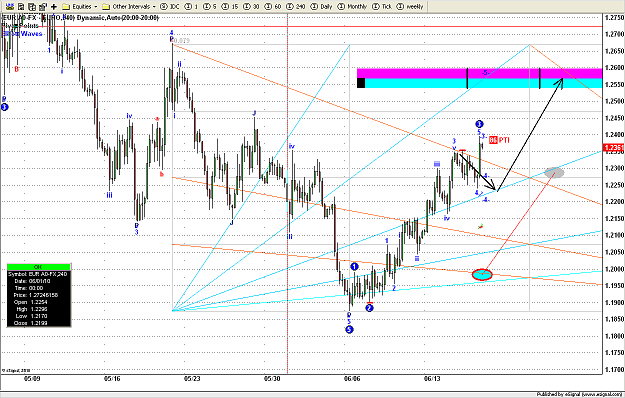Viewport: 625px width, 398px height.
Task: Select the 60 minute interval button
Action: [273, 6]
